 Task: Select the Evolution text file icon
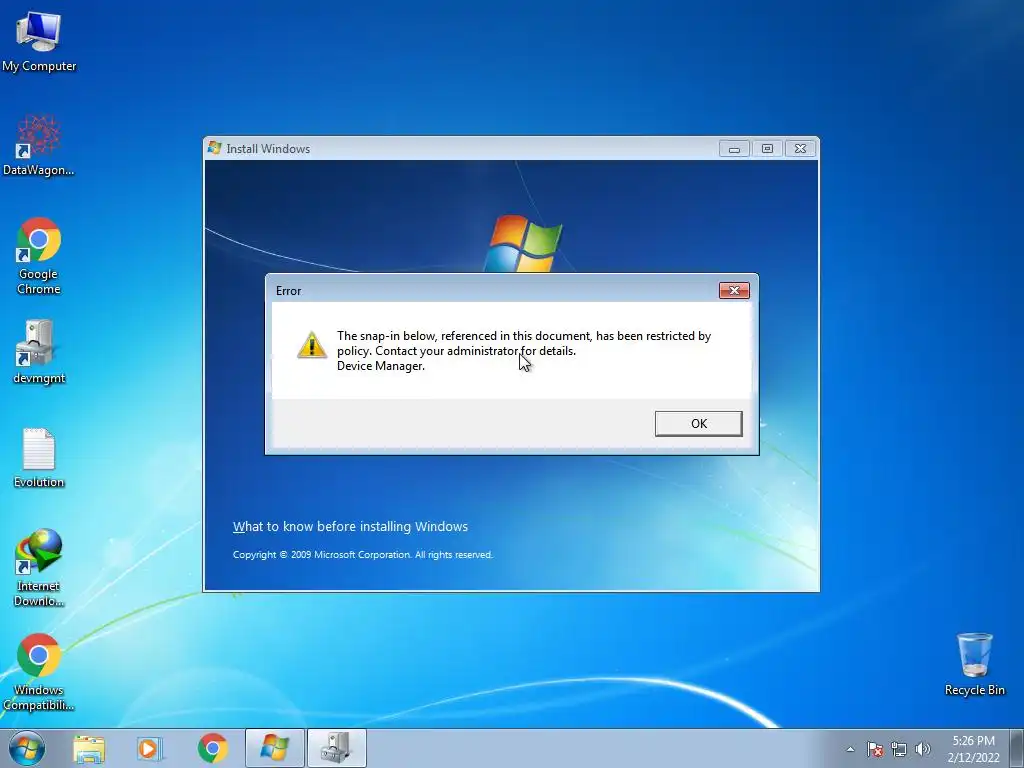tap(39, 458)
